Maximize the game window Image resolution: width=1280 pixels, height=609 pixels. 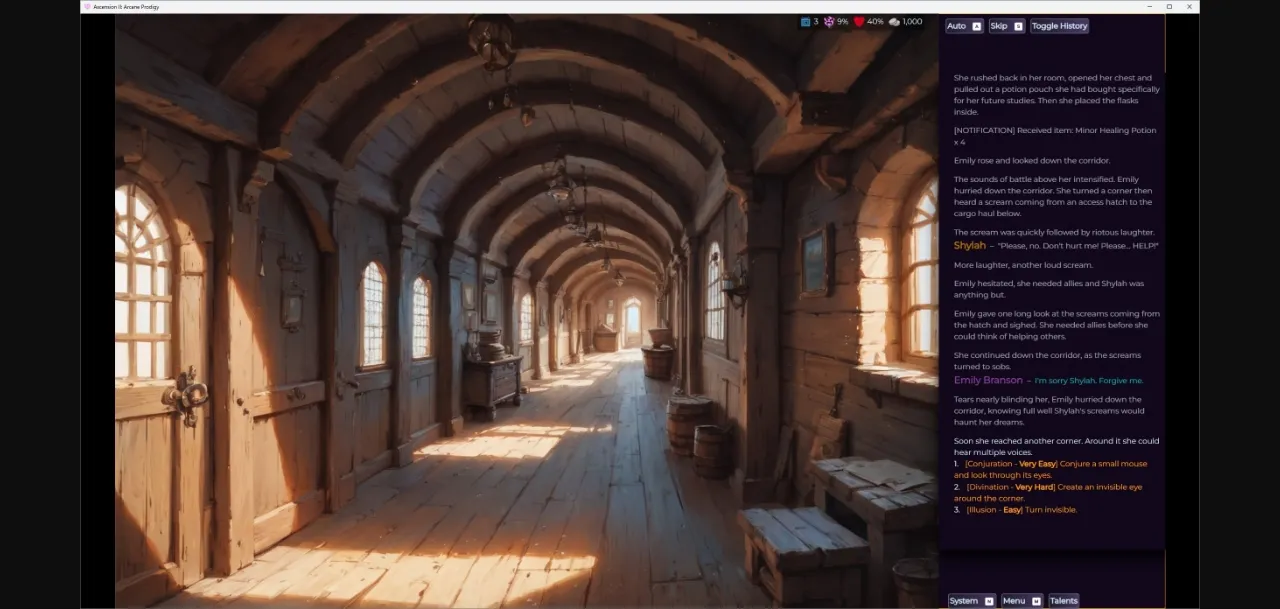tap(1169, 6)
